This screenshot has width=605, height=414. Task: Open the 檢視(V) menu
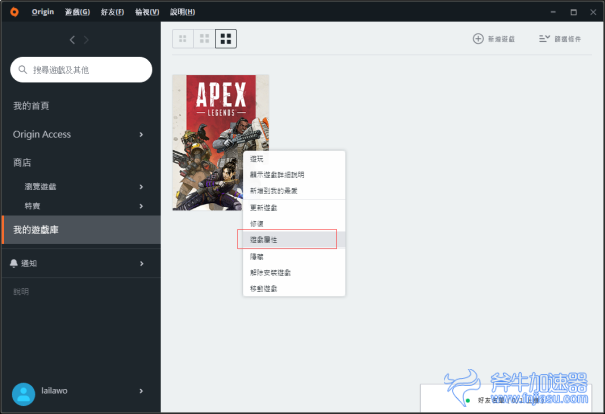point(147,12)
